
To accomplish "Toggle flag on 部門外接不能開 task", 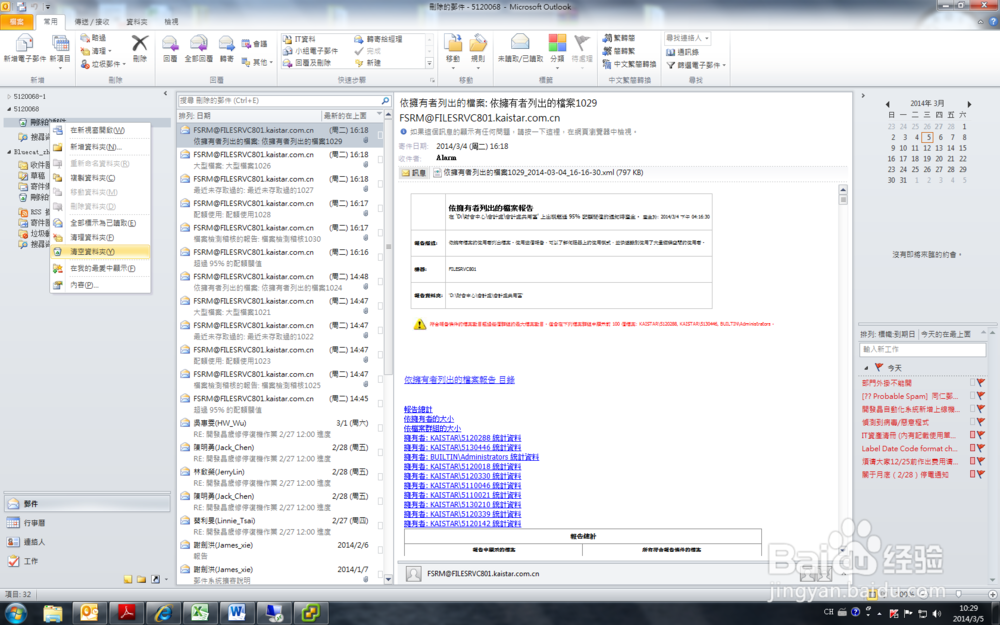I will pyautogui.click(x=981, y=383).
